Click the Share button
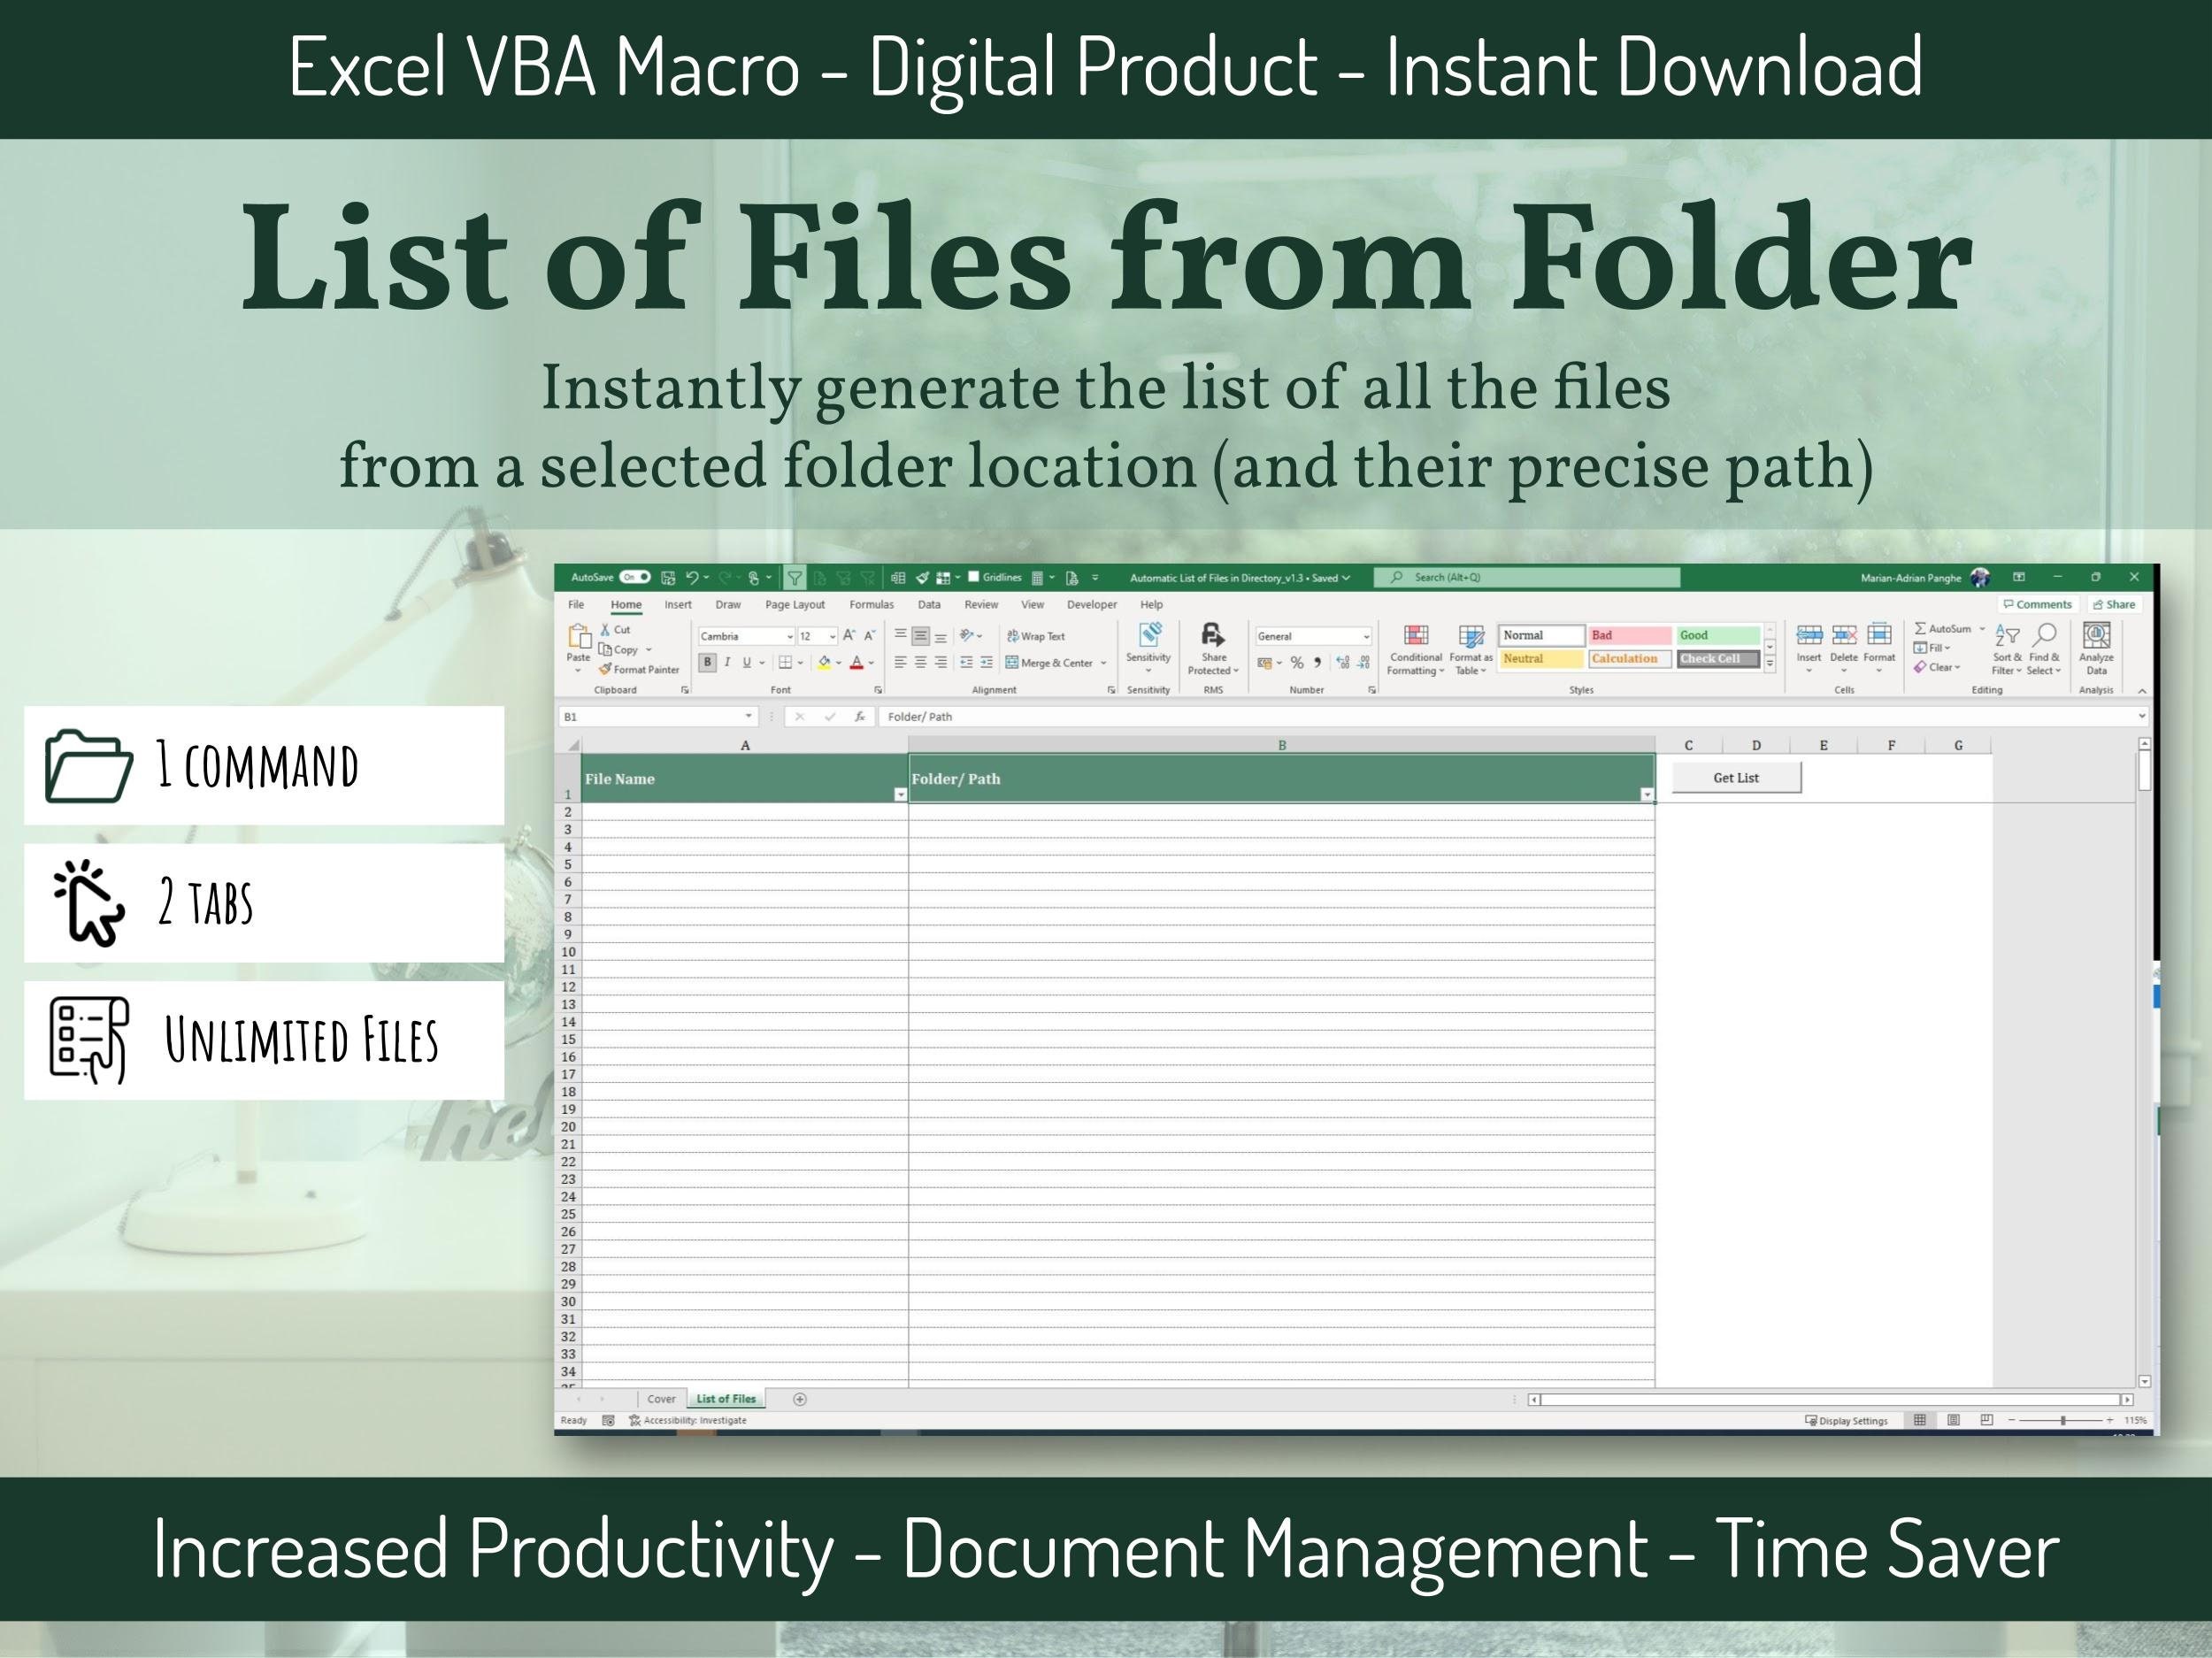 pos(2115,605)
